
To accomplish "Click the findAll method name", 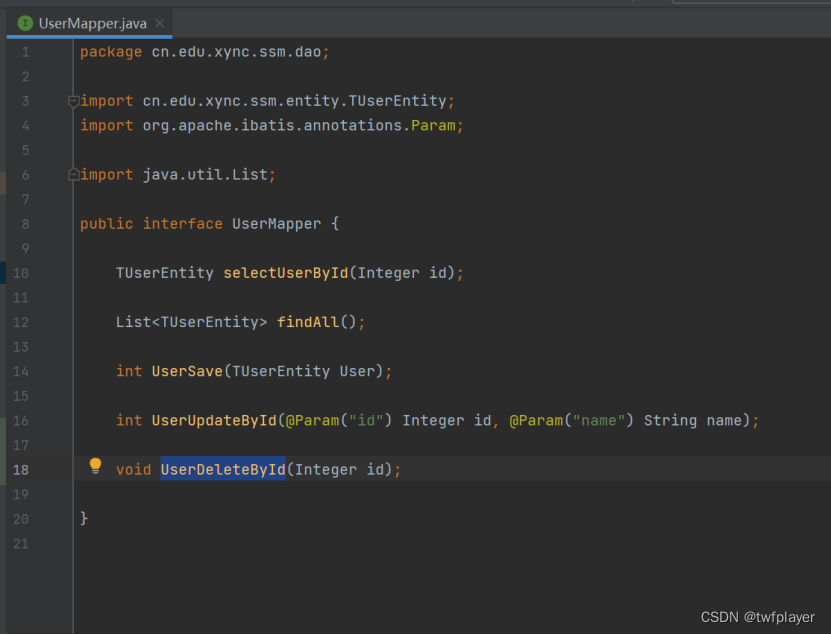I will [x=308, y=322].
